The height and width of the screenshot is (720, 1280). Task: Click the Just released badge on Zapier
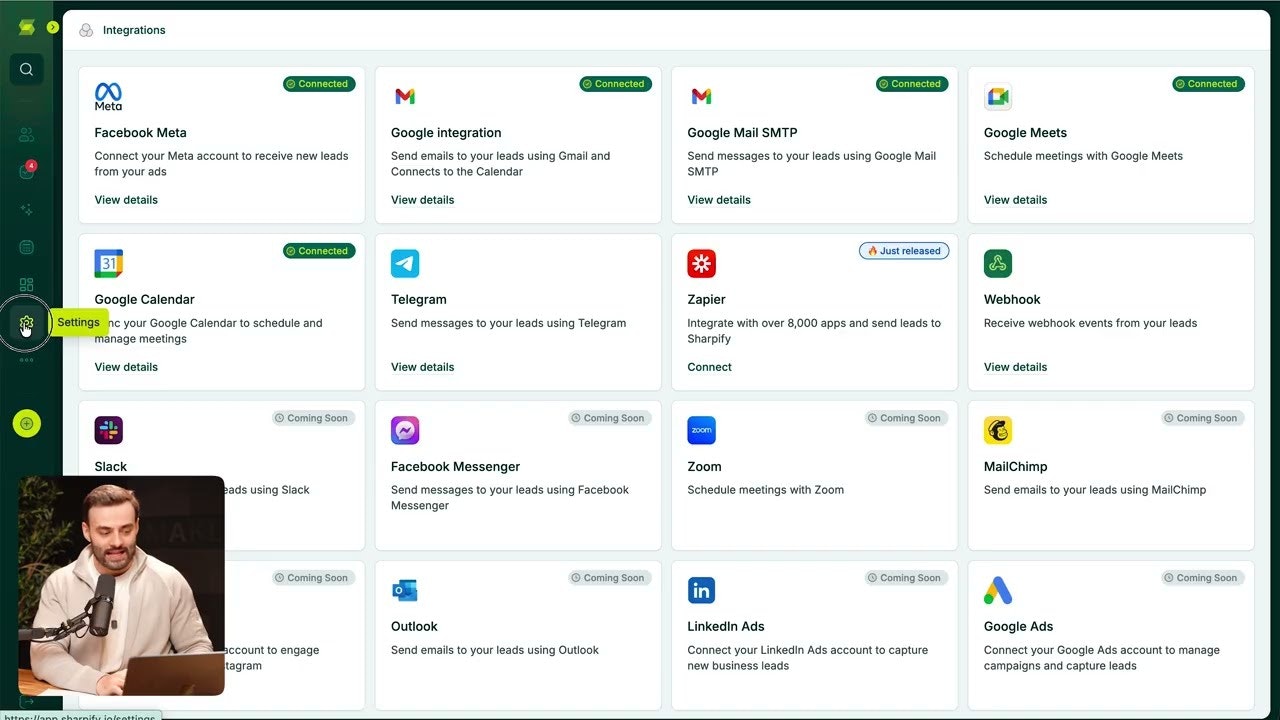(x=904, y=251)
